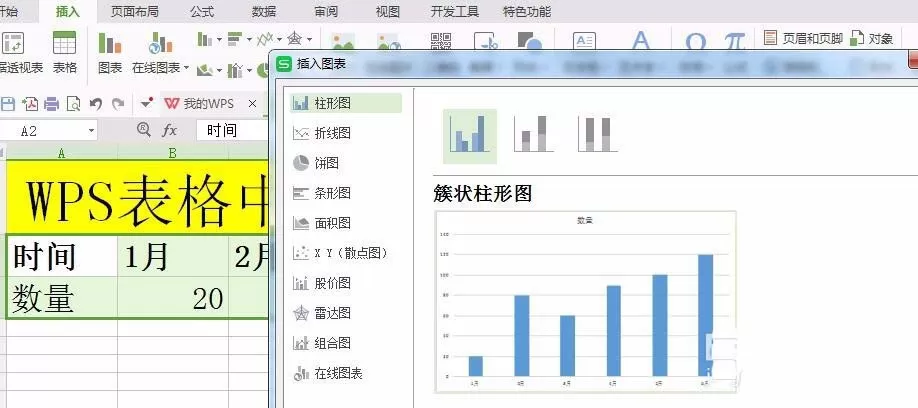Click the 图表 chart button
This screenshot has height=408, width=918.
(109, 52)
